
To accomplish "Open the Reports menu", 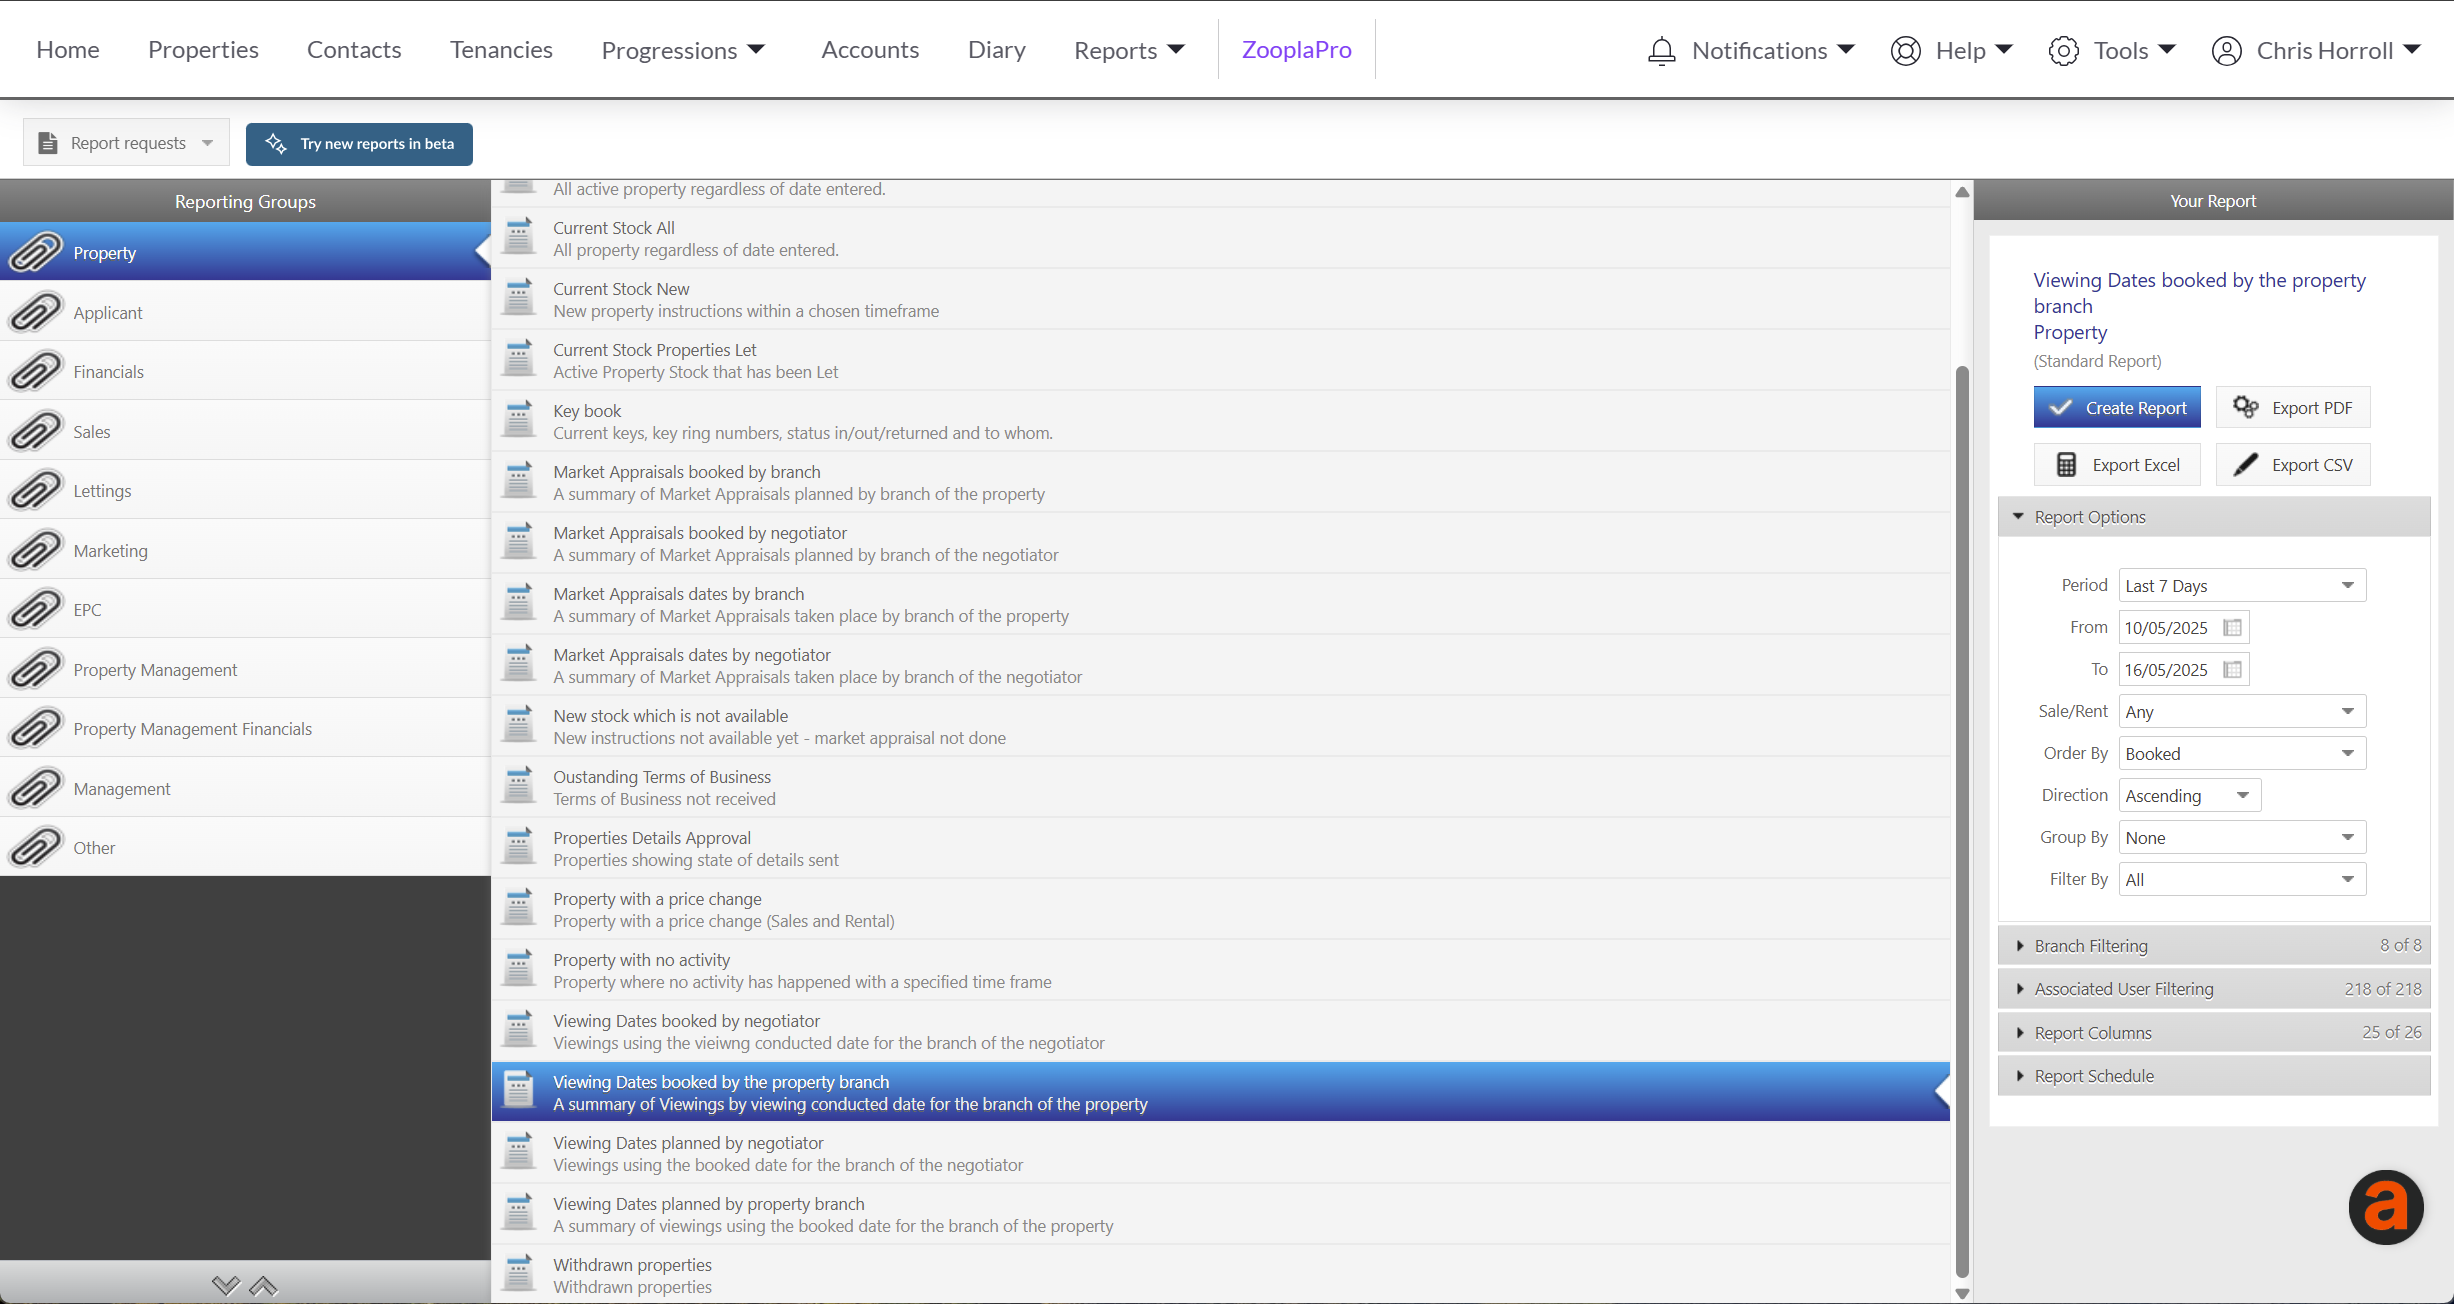I will pos(1129,50).
